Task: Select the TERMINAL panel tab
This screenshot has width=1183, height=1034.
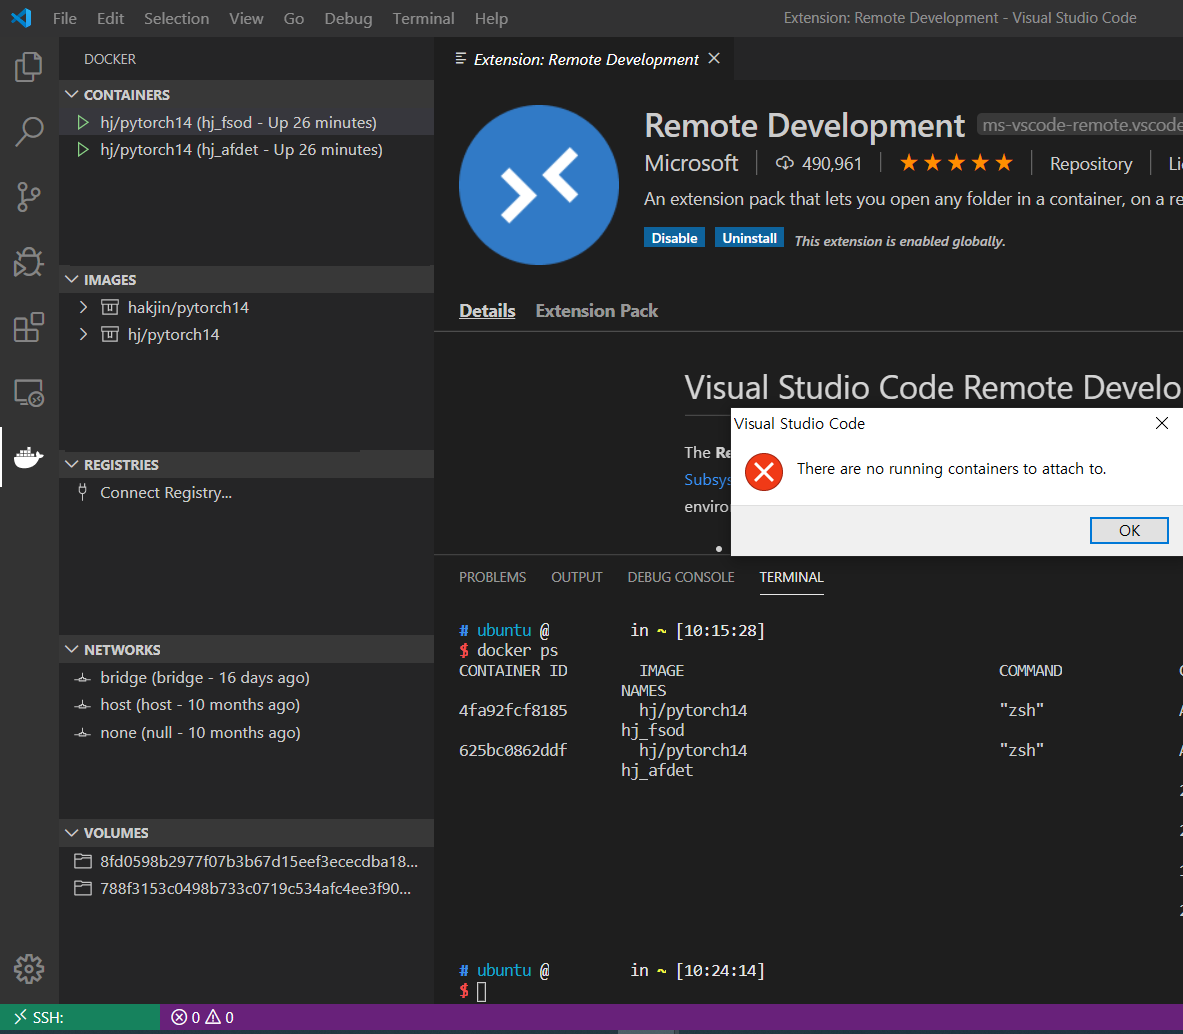Action: pos(791,577)
